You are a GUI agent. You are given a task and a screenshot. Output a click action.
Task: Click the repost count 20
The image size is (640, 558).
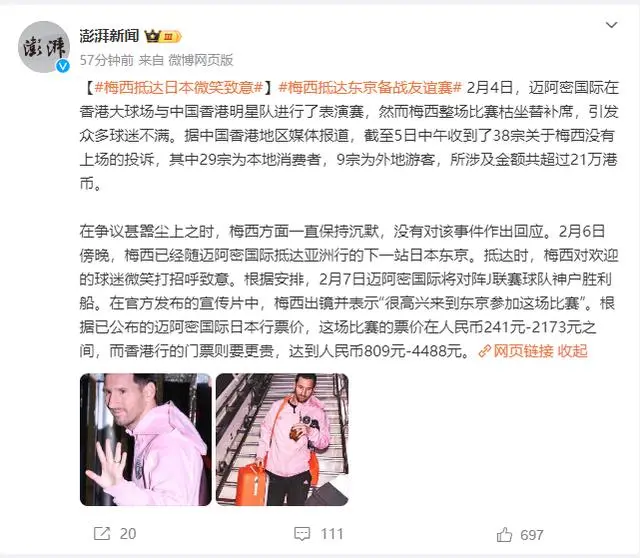128,534
